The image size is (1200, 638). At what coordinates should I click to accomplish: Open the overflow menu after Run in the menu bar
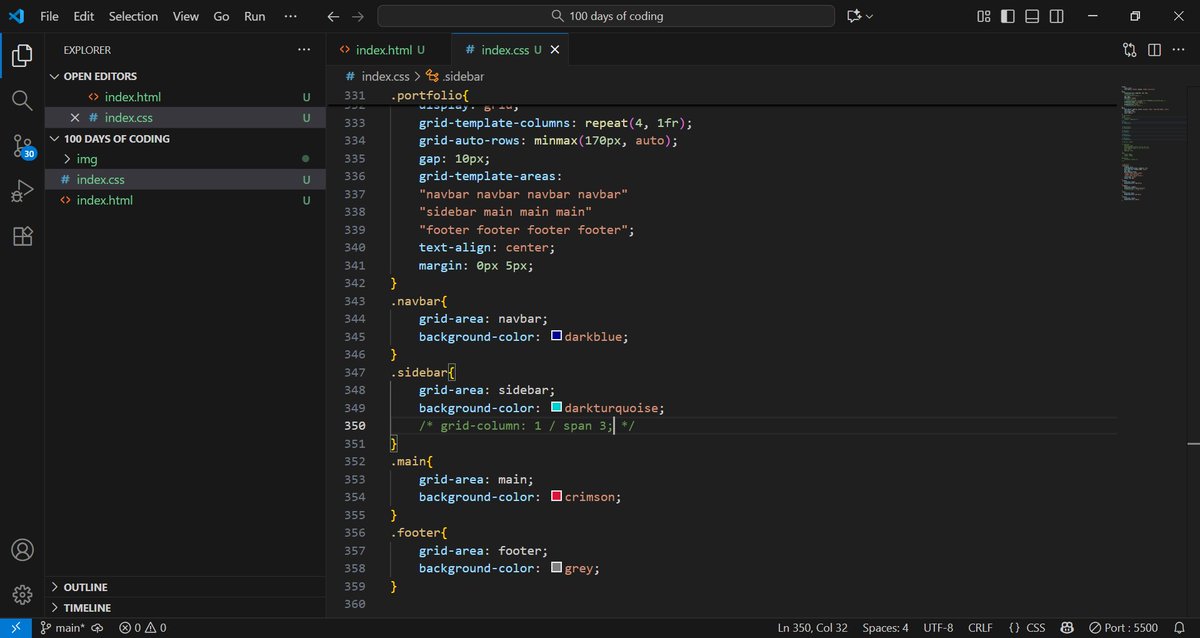(x=290, y=16)
